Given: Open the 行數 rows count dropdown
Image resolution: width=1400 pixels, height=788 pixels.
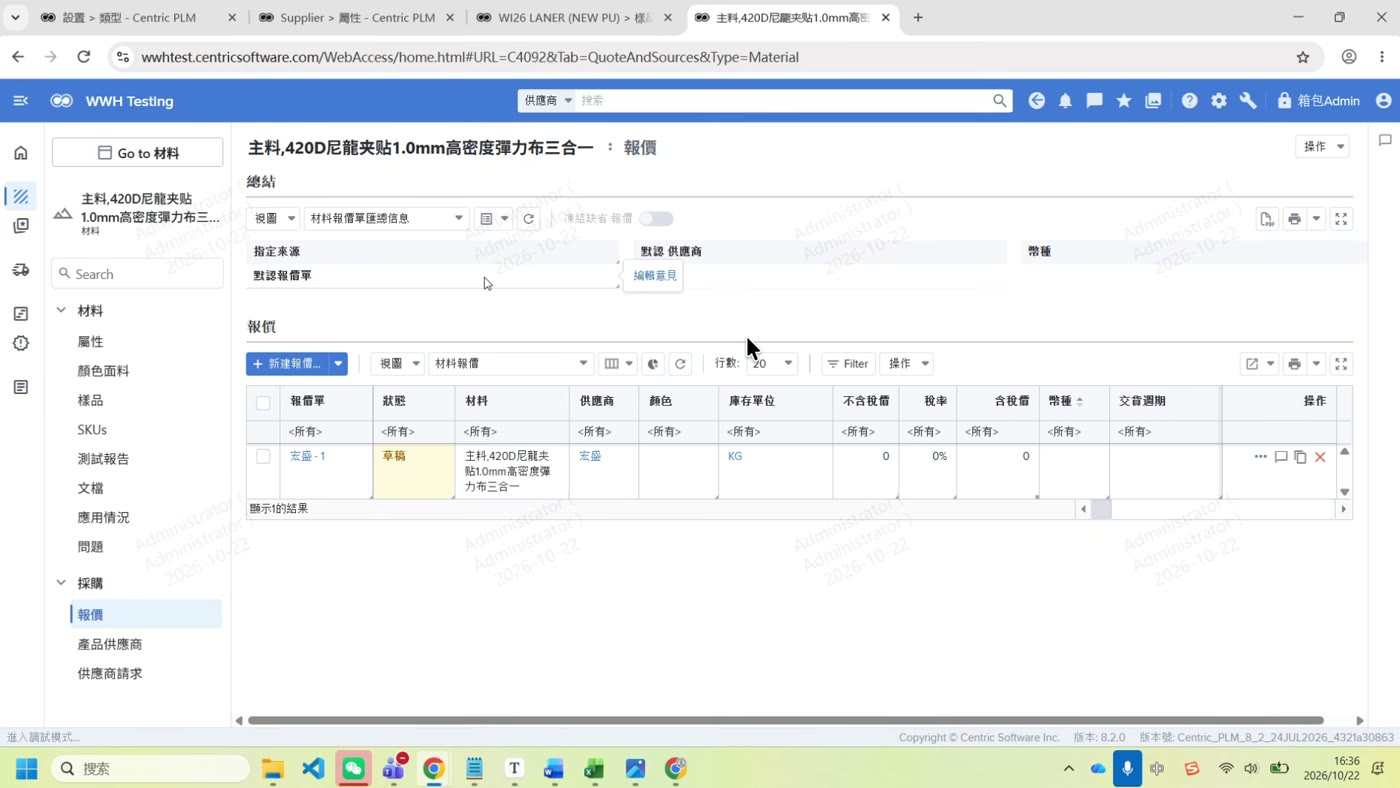Looking at the screenshot, I should (772, 364).
